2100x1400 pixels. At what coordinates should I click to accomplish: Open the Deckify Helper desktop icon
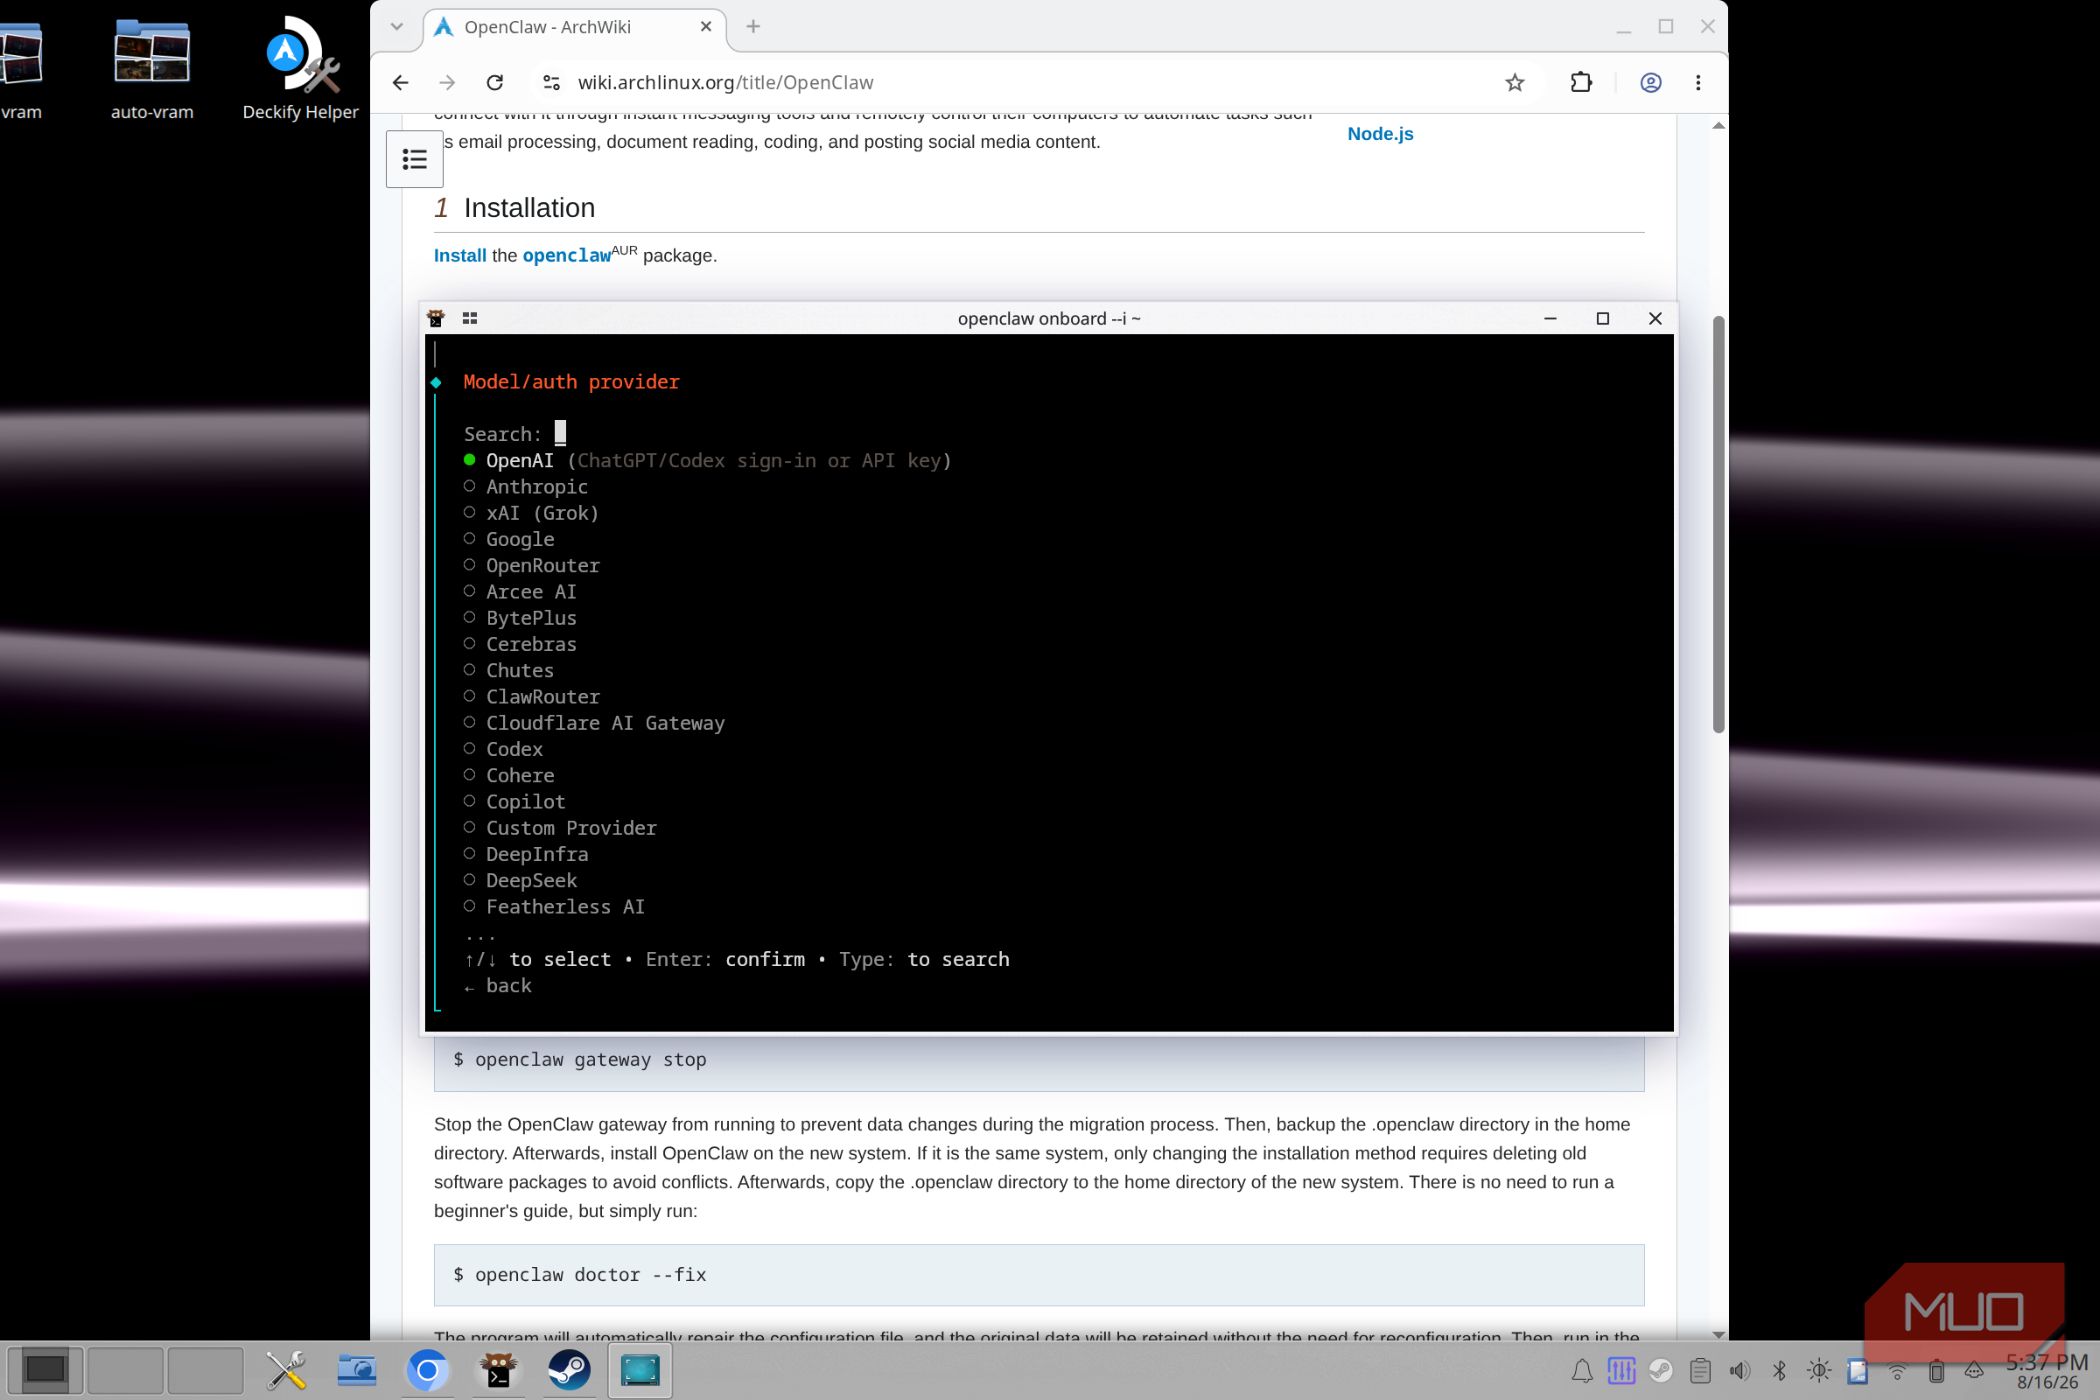[x=300, y=68]
